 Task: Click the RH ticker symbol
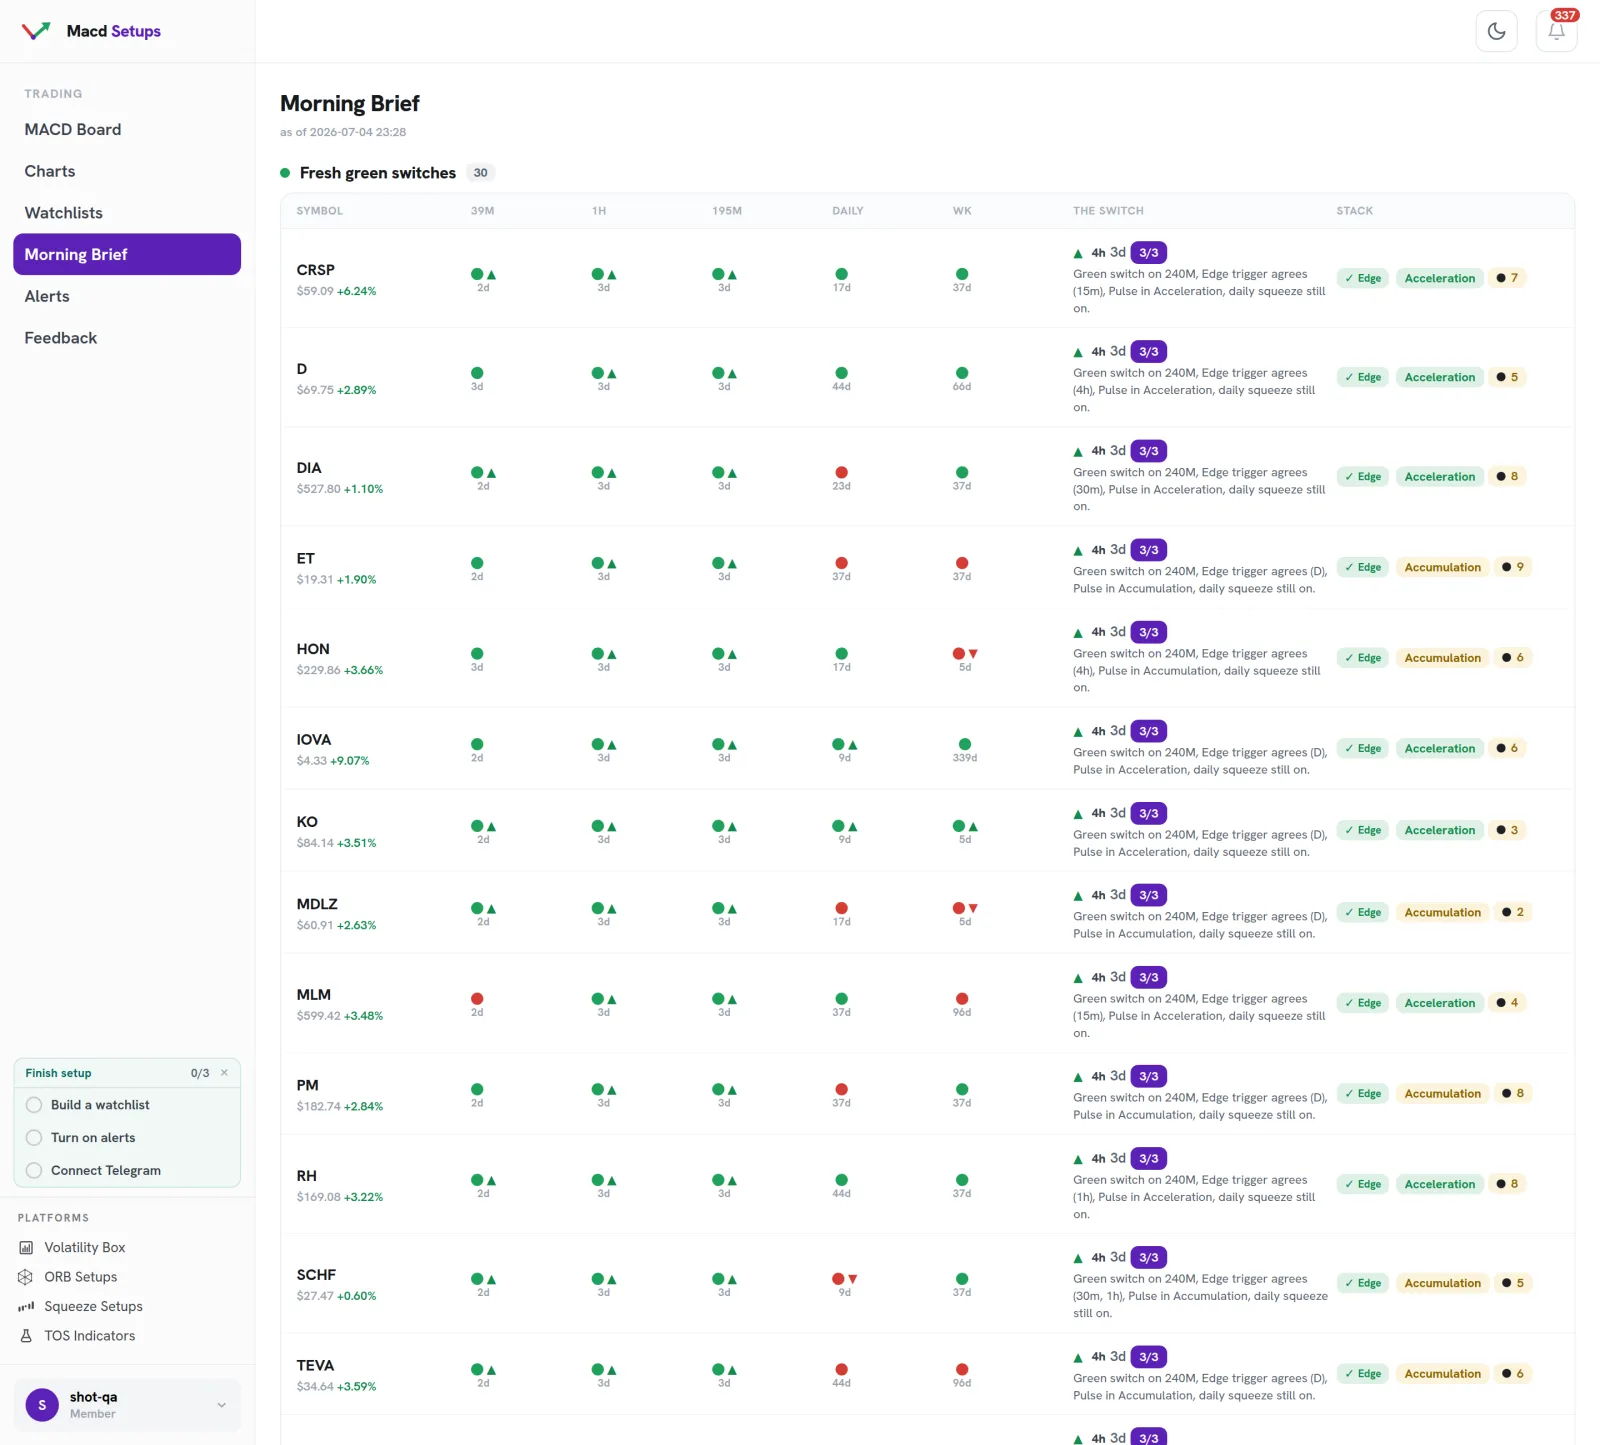point(307,1176)
